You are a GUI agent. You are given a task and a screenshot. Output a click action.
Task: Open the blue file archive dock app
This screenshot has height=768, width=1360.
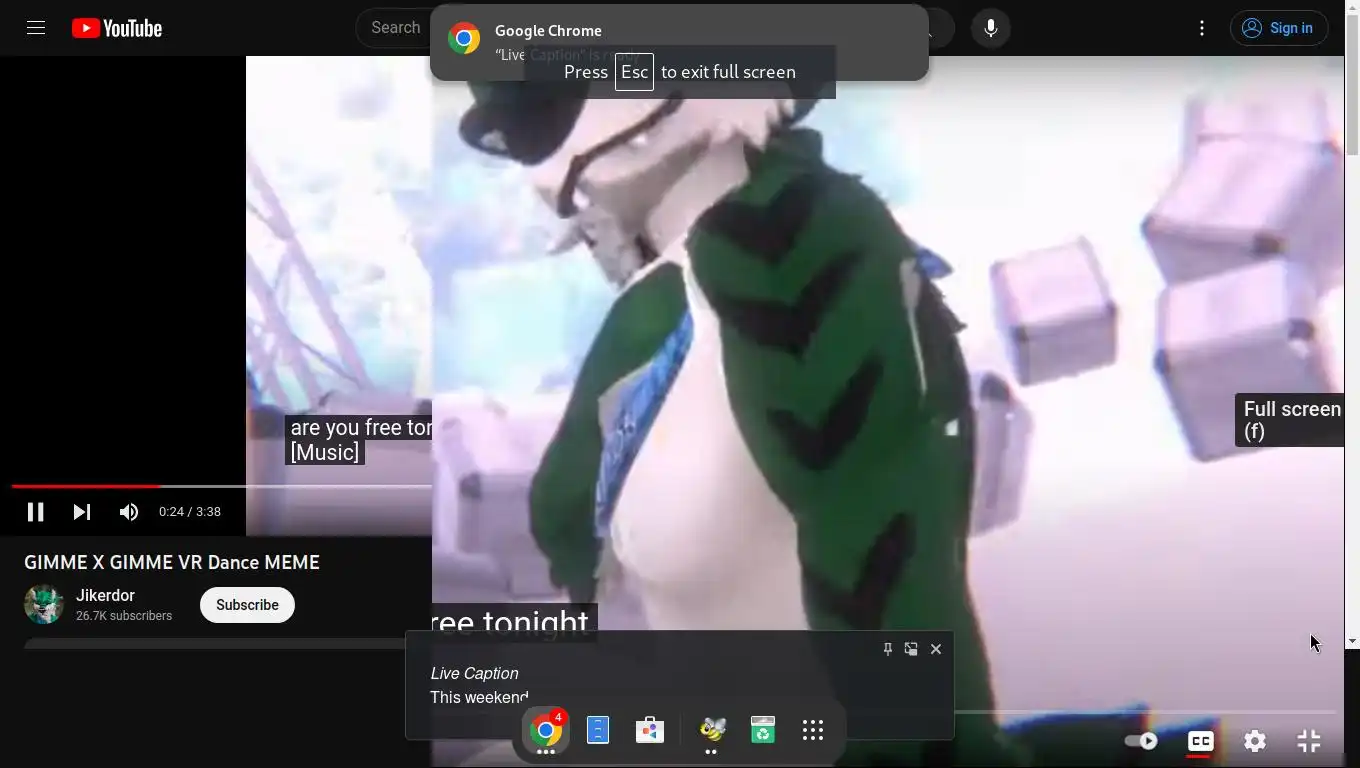pyautogui.click(x=598, y=730)
